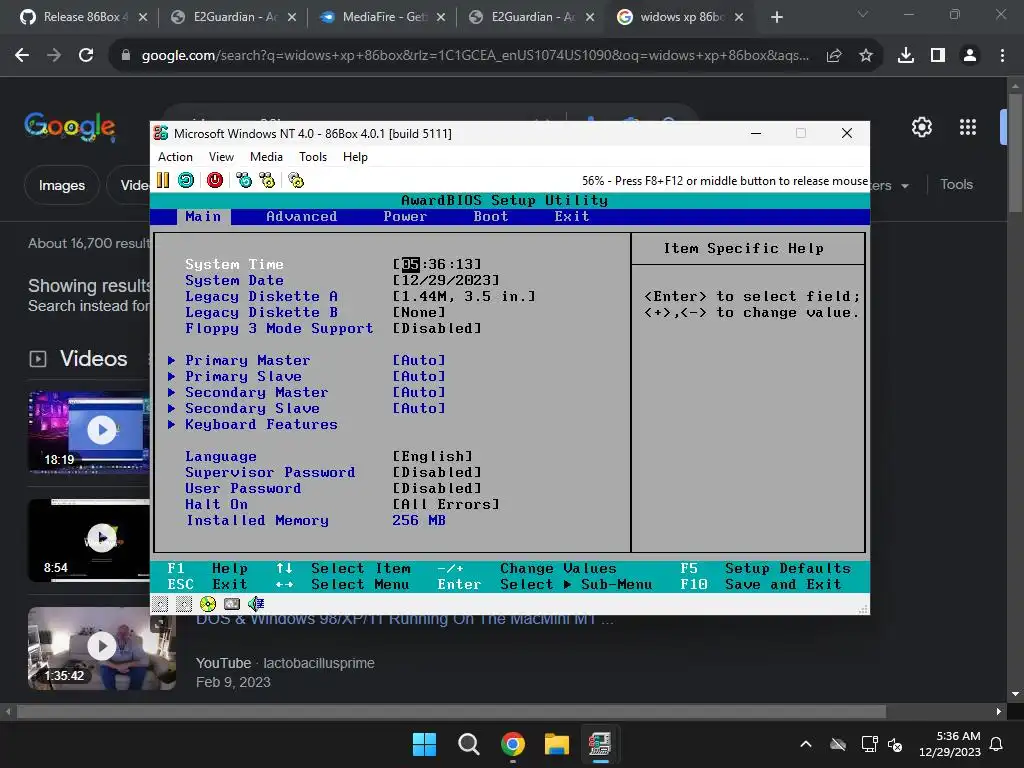Expand Primary Master sub-menu

point(248,360)
